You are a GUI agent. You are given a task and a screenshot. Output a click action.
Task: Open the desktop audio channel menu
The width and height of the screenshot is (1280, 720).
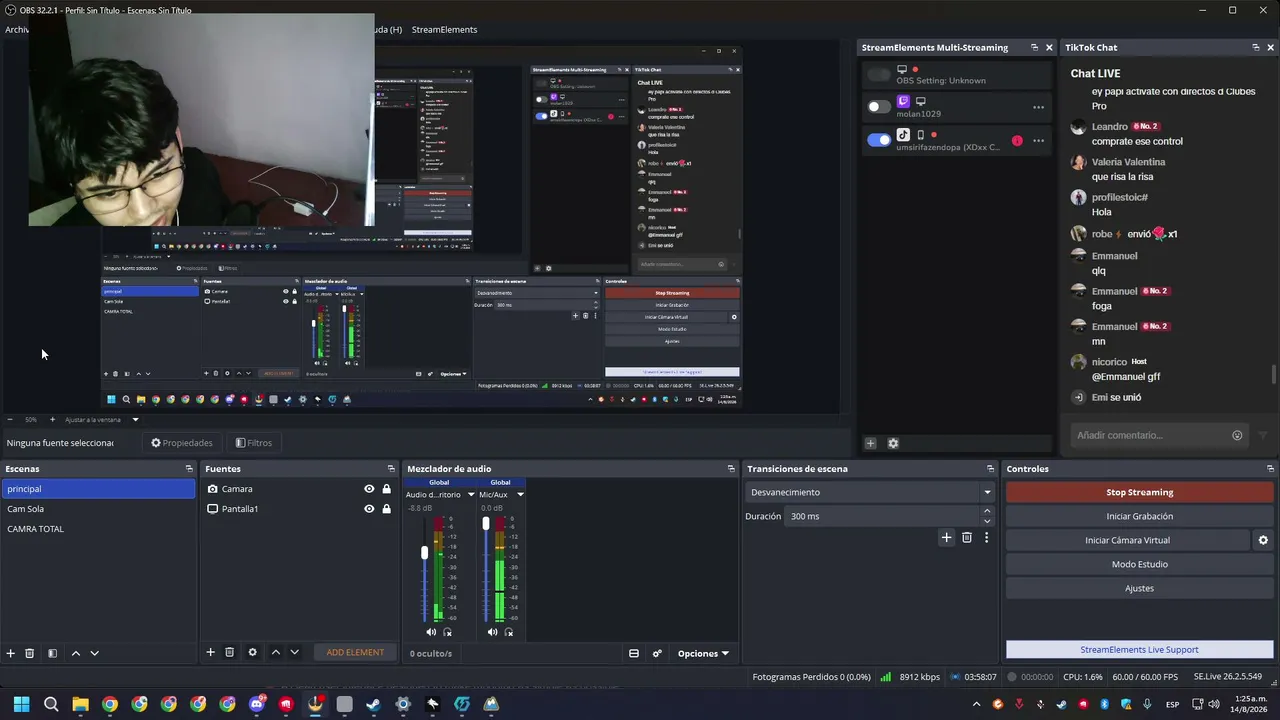(x=471, y=494)
